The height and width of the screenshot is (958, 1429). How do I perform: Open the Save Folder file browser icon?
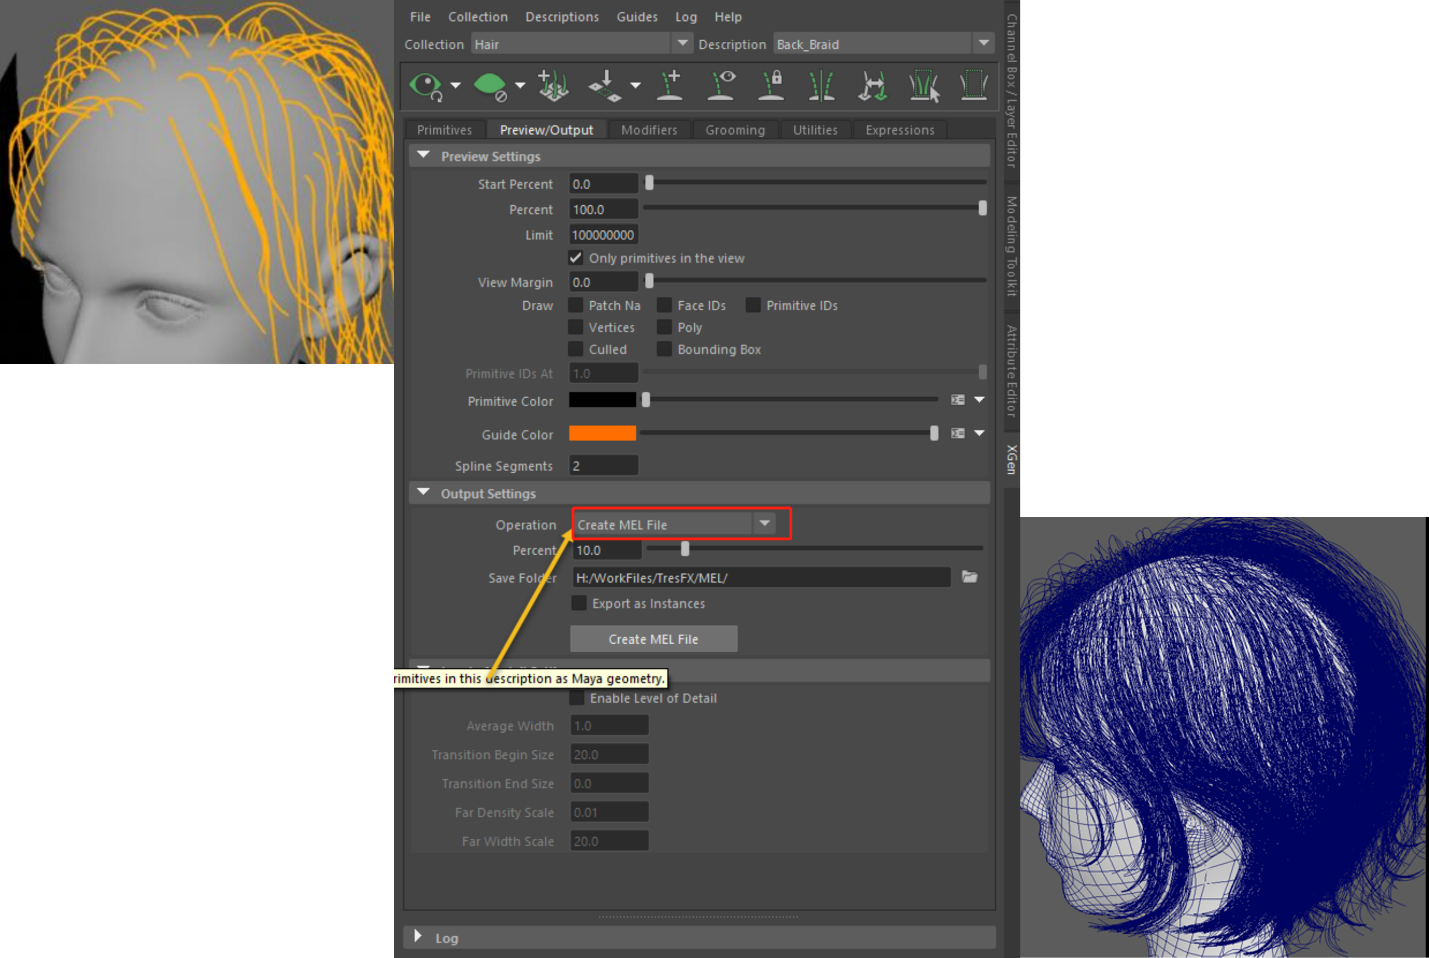click(969, 577)
